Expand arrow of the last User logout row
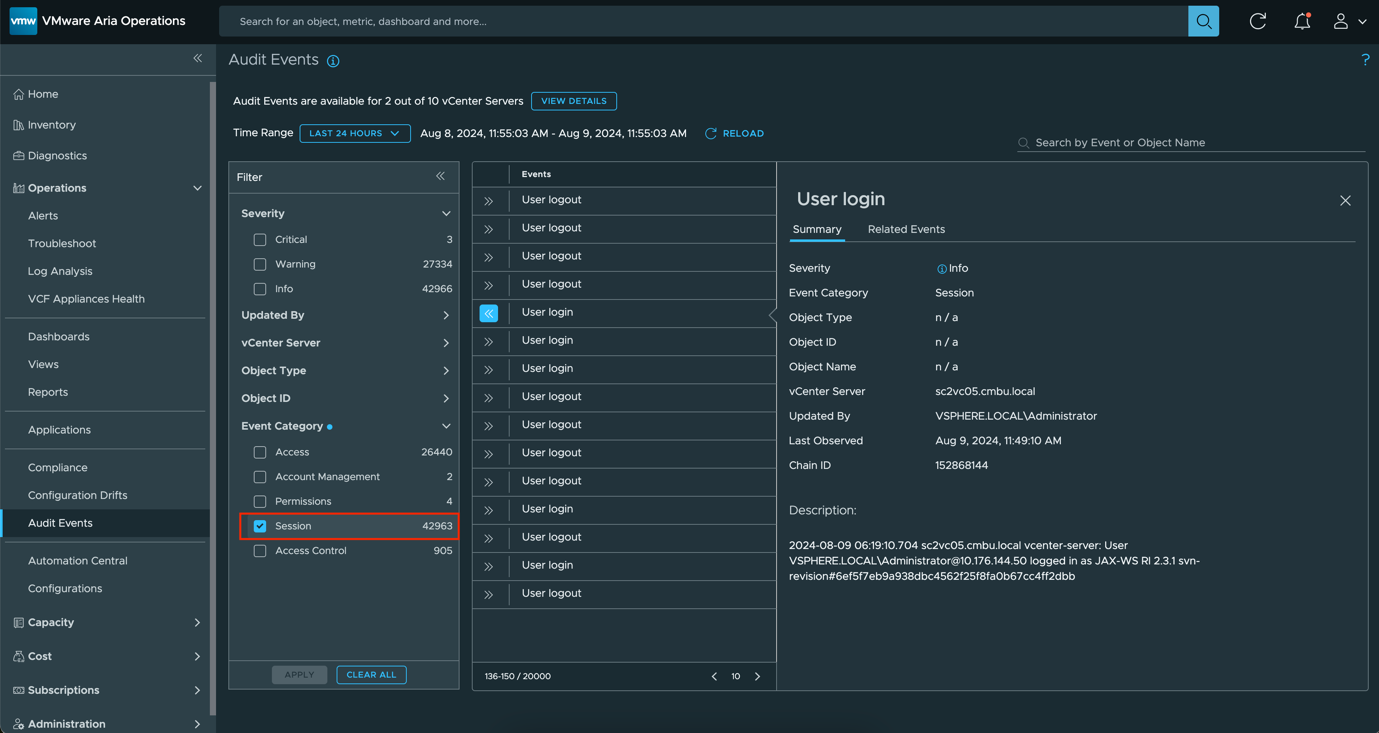Image resolution: width=1379 pixels, height=733 pixels. [x=489, y=594]
